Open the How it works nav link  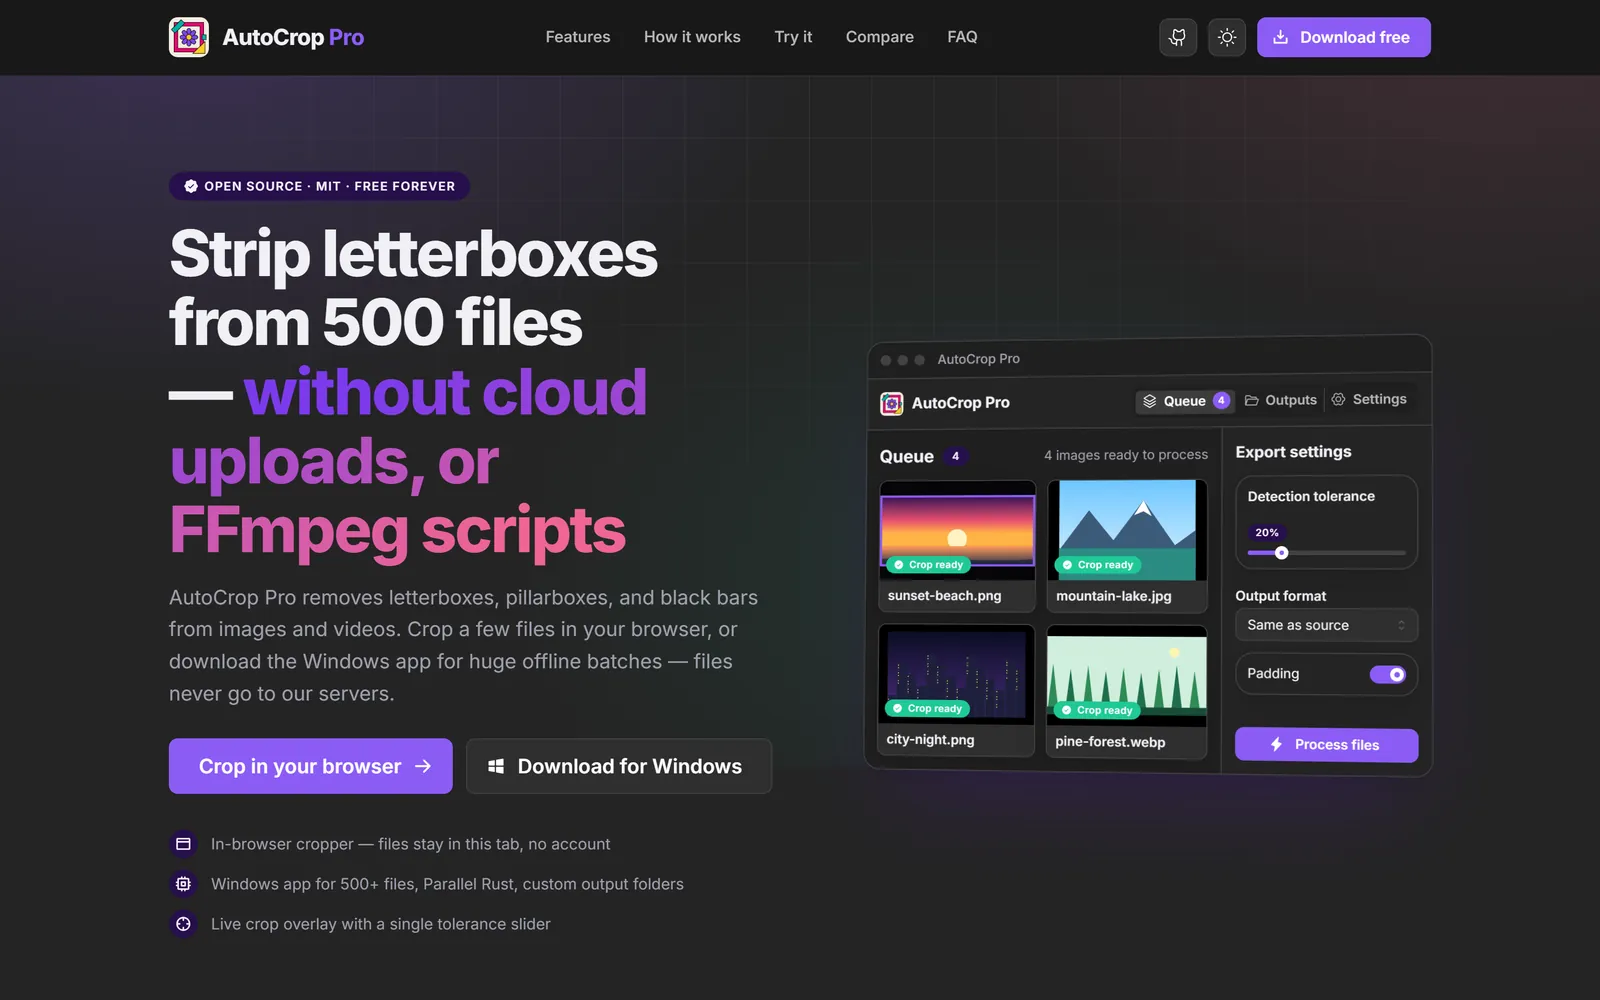pos(692,37)
